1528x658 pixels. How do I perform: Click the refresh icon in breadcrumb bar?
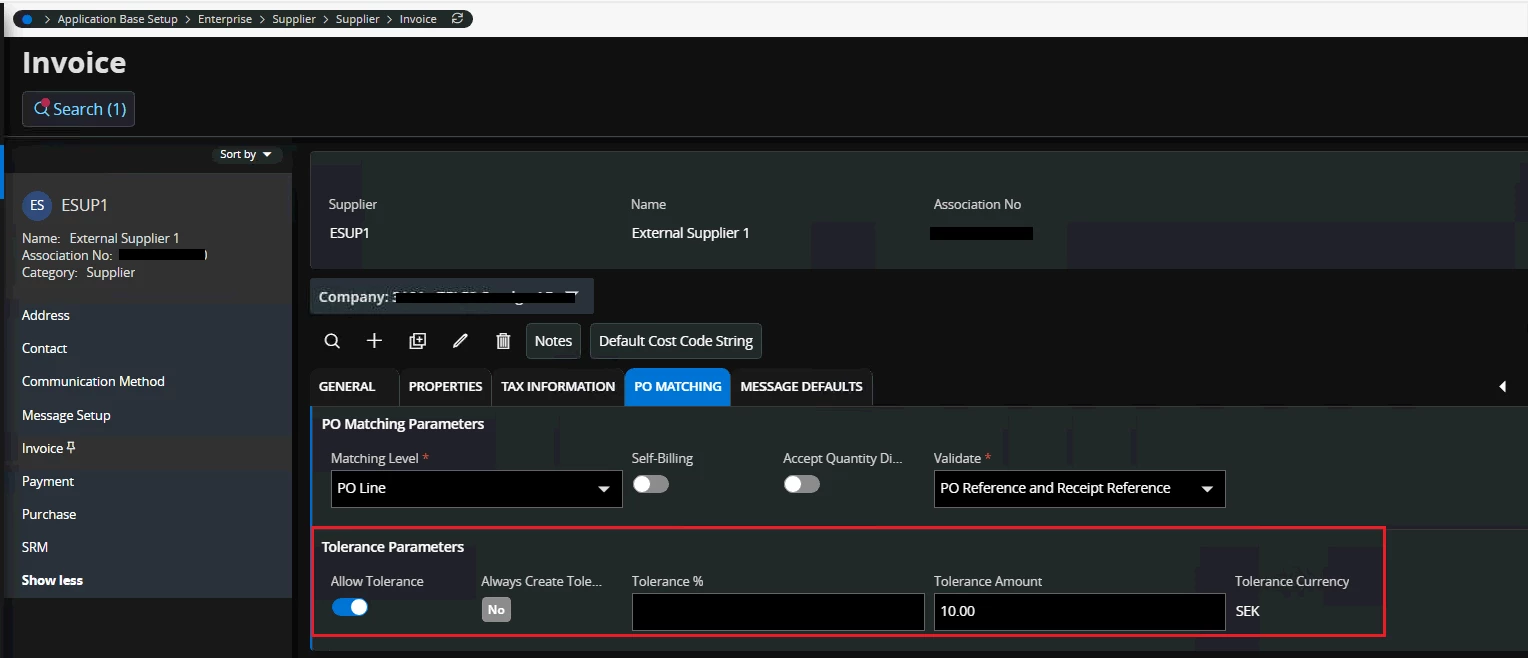coord(457,19)
